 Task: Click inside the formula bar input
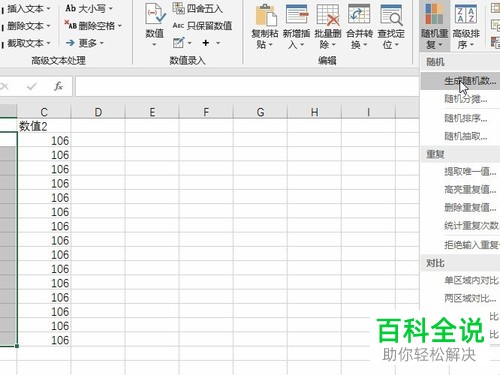click(247, 87)
